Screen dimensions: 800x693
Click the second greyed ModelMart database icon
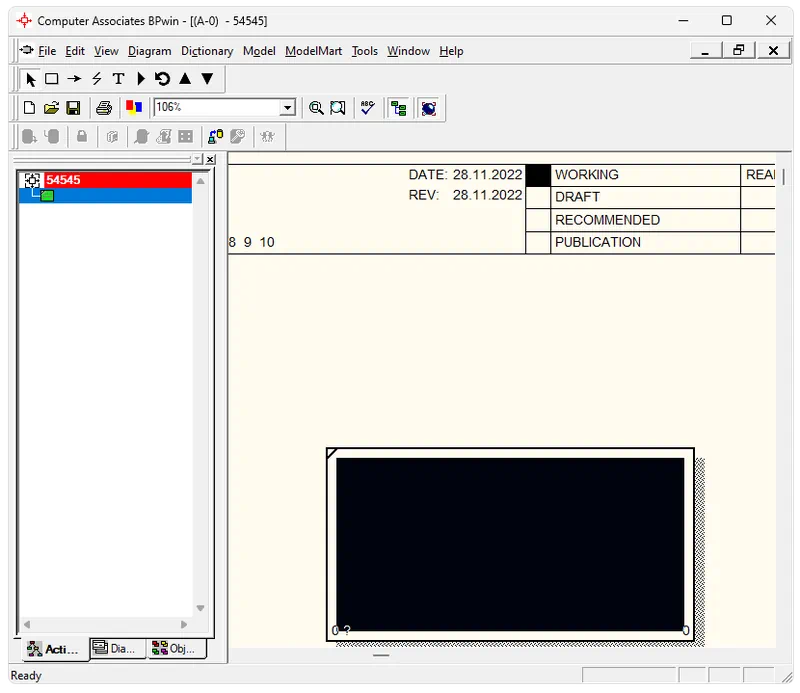pos(52,136)
